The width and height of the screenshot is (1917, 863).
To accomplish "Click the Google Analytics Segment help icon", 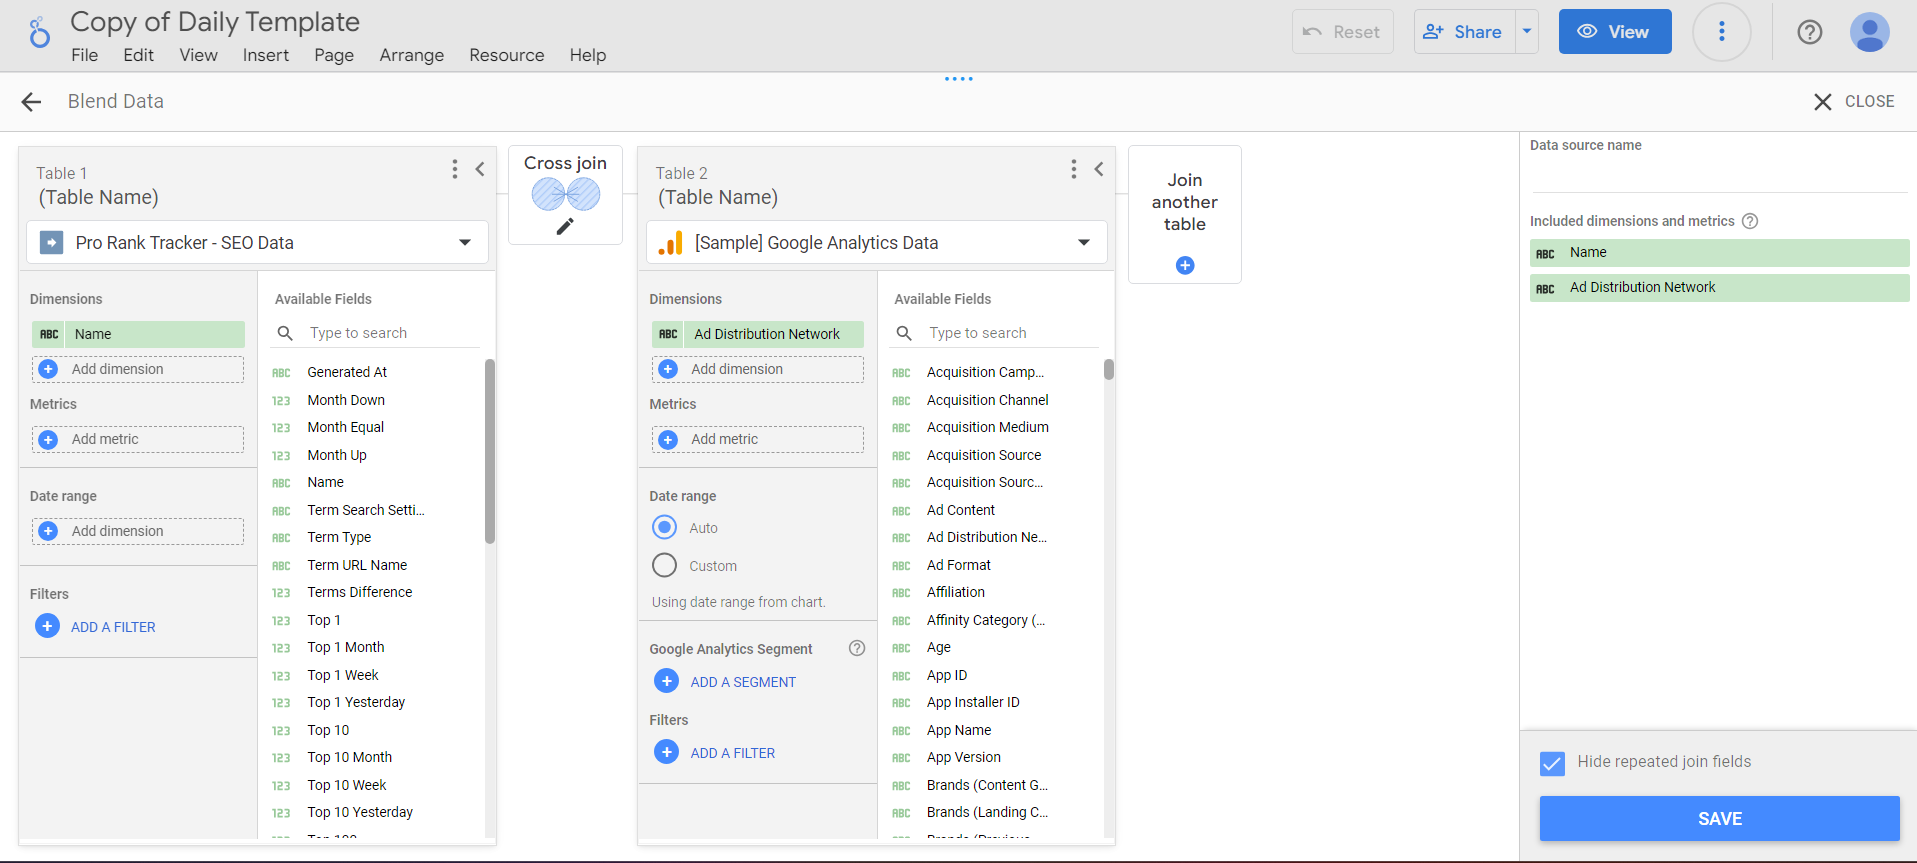I will [x=857, y=648].
